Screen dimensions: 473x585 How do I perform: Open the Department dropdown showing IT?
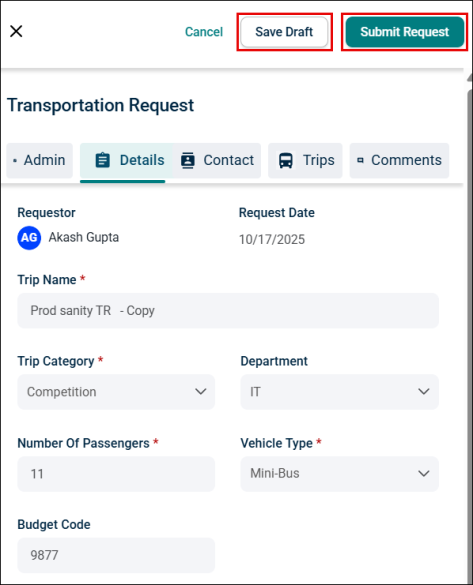[x=339, y=392]
